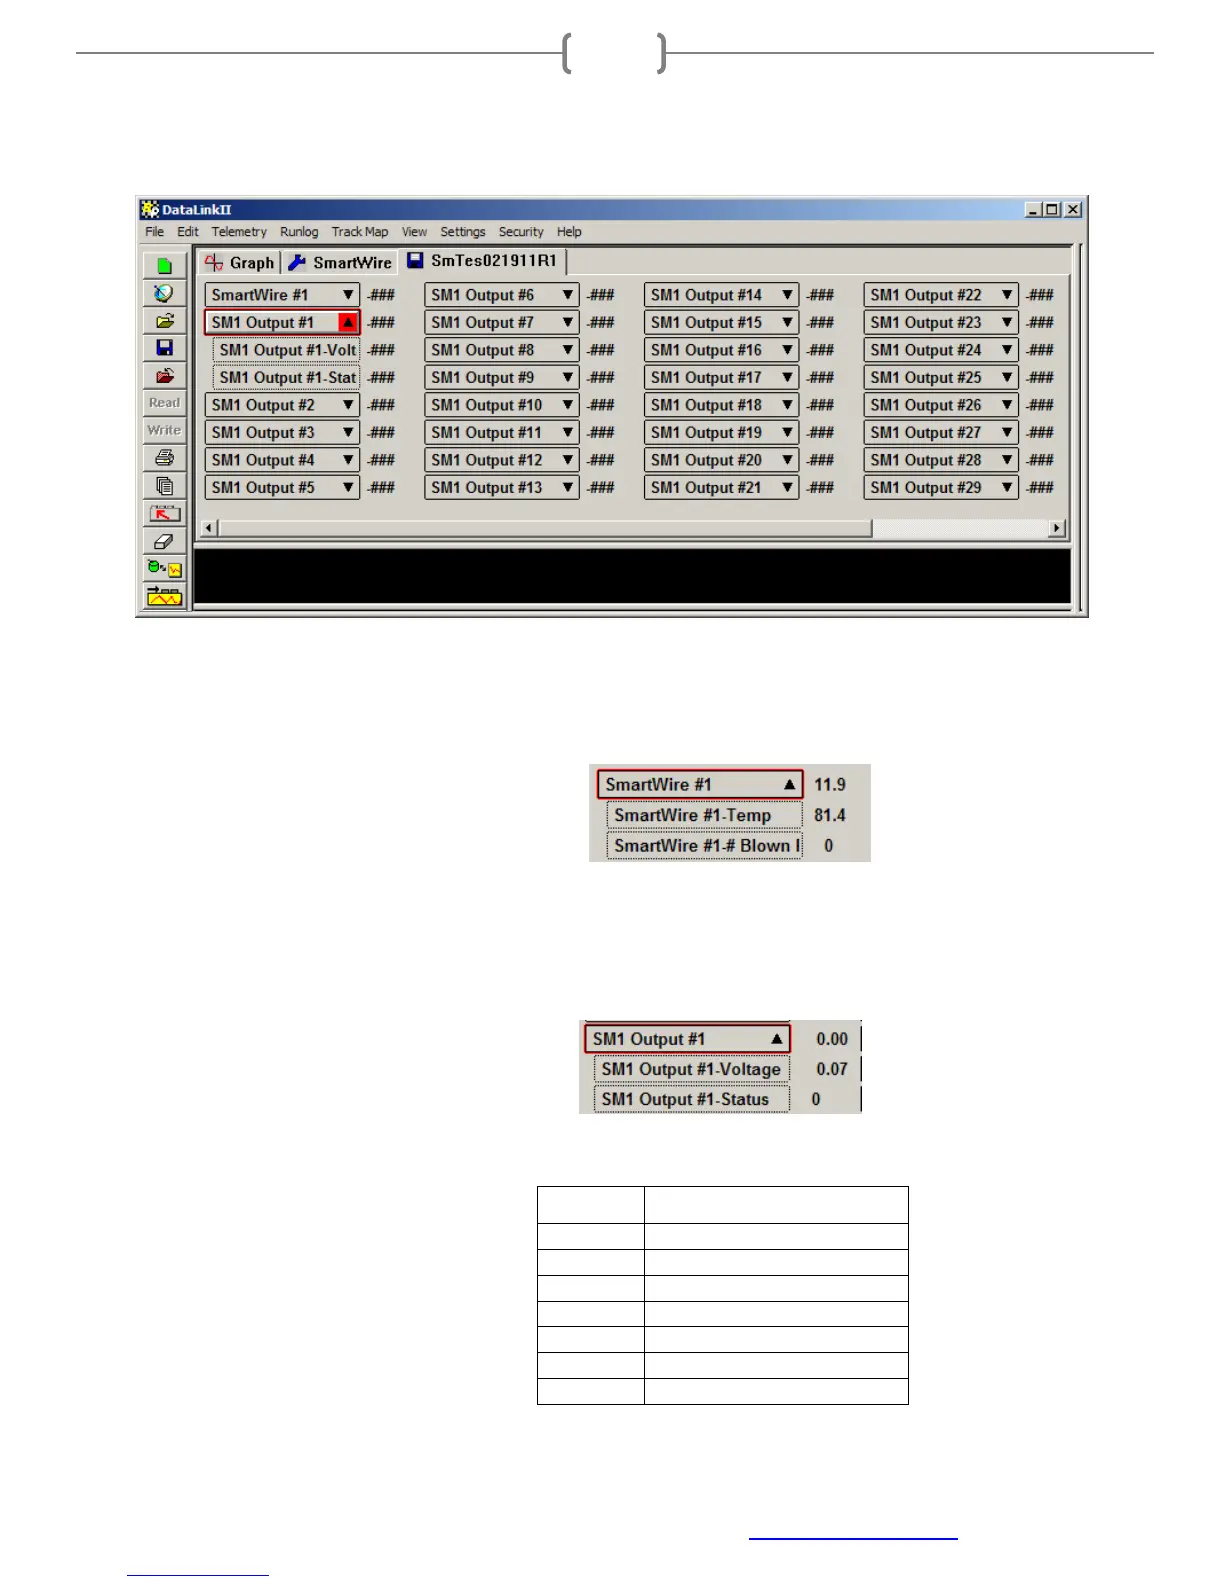Expand the SM1 Output #6 dropdown
1224x1584 pixels.
click(568, 295)
